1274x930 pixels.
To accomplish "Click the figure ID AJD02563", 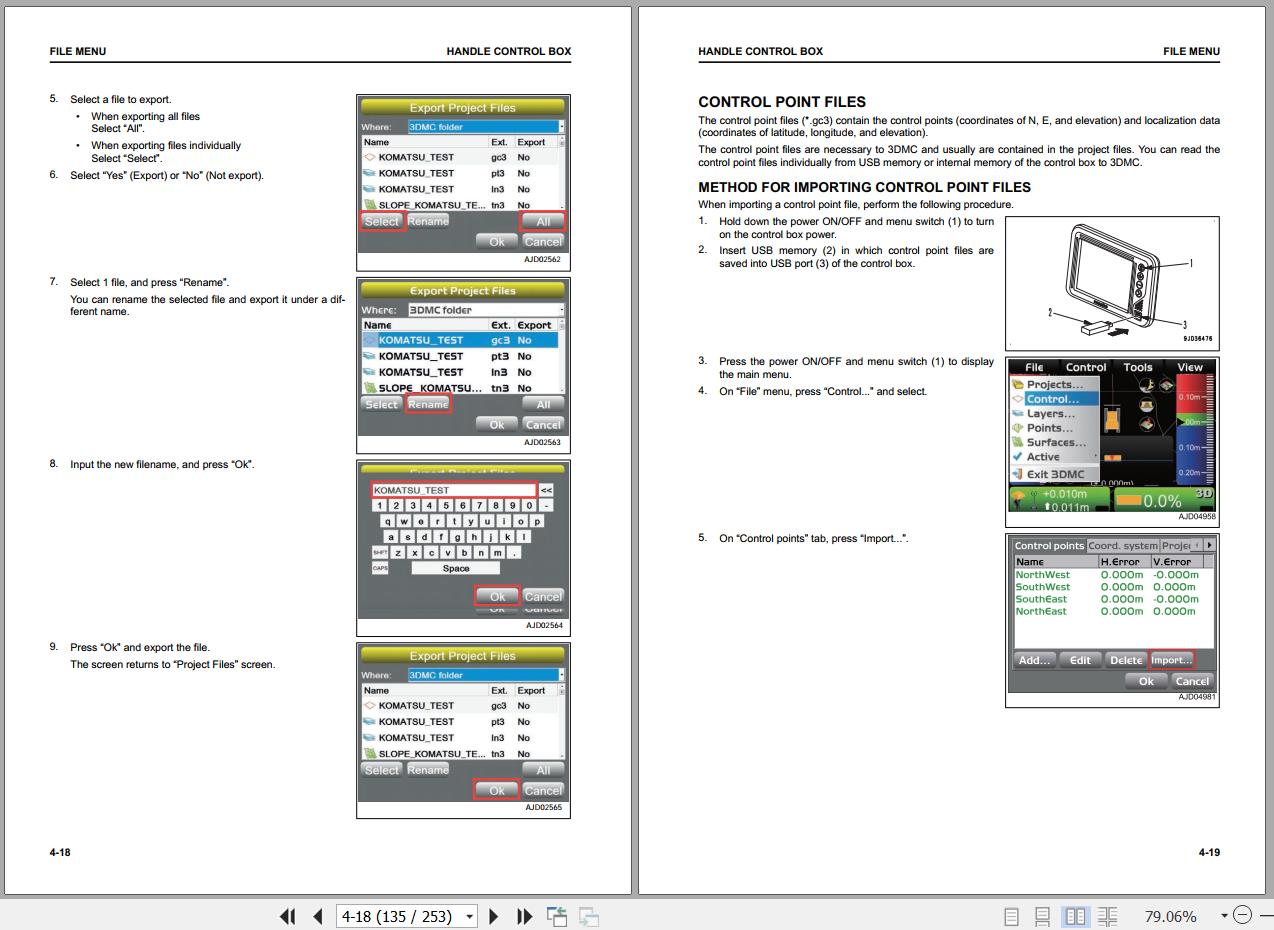I will point(543,442).
